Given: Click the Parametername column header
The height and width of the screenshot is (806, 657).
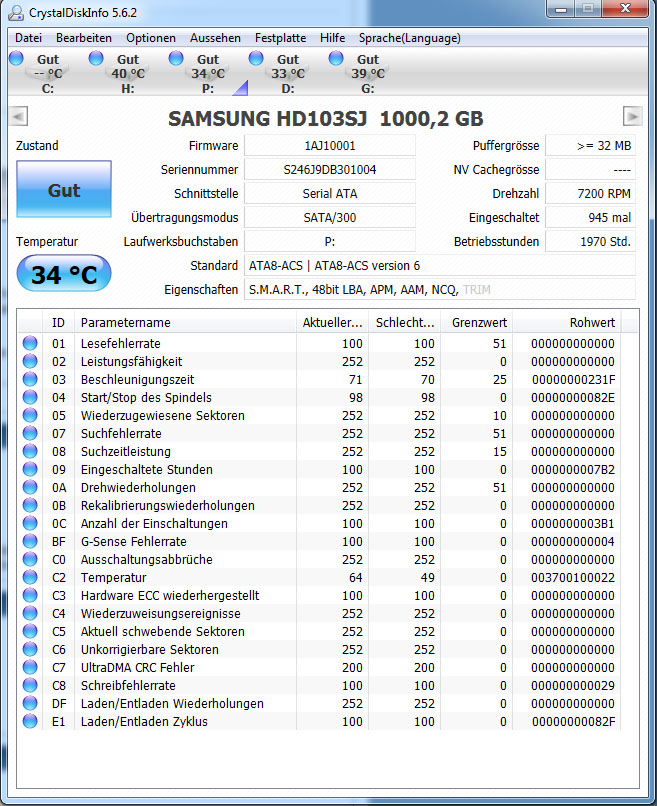Looking at the screenshot, I should [x=186, y=323].
